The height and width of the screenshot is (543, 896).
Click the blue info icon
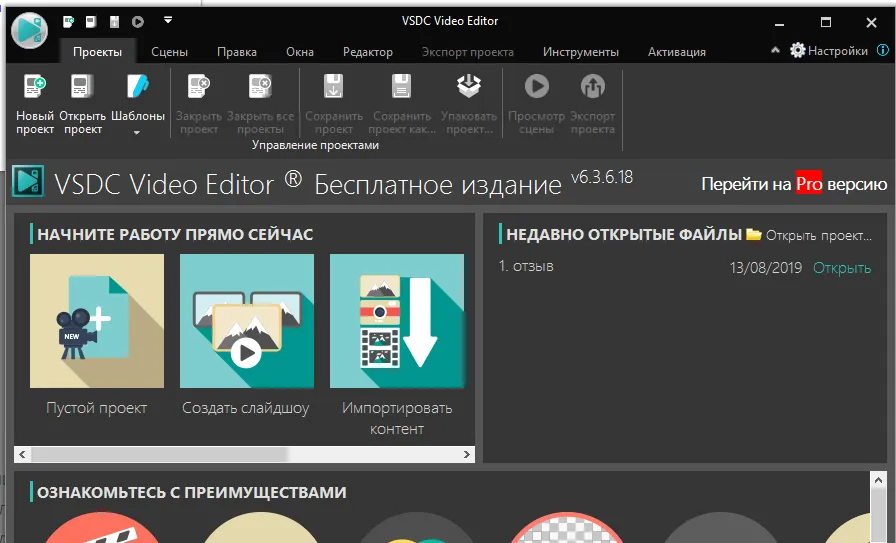pyautogui.click(x=883, y=50)
